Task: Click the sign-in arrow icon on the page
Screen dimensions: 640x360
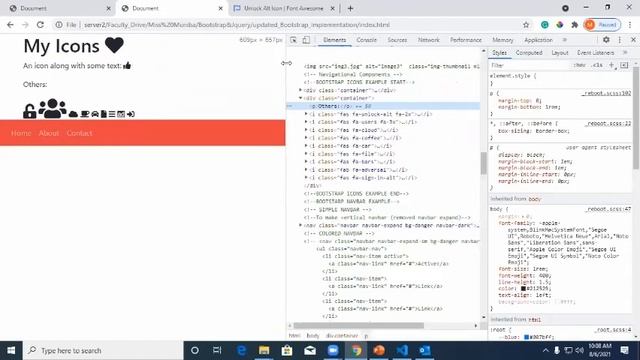Action: coord(131,114)
